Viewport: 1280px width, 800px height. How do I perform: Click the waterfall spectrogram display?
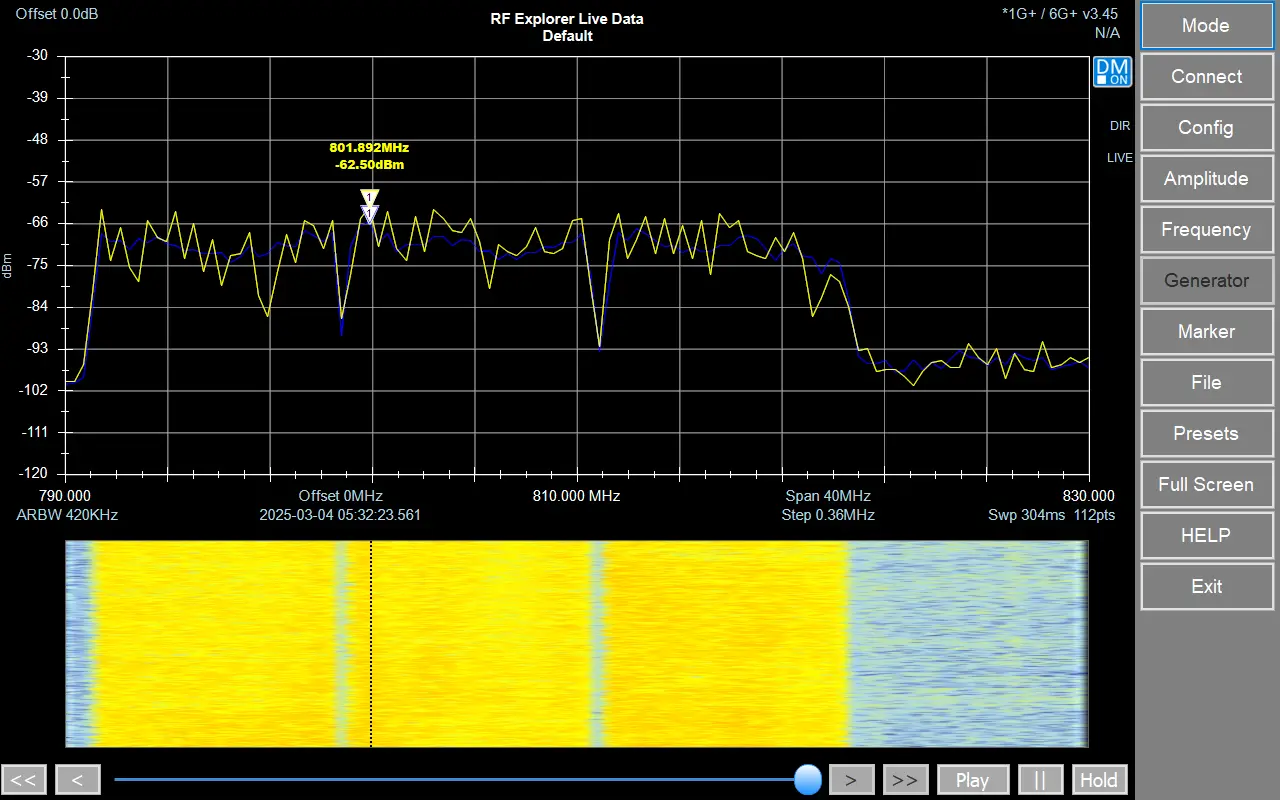click(x=576, y=644)
